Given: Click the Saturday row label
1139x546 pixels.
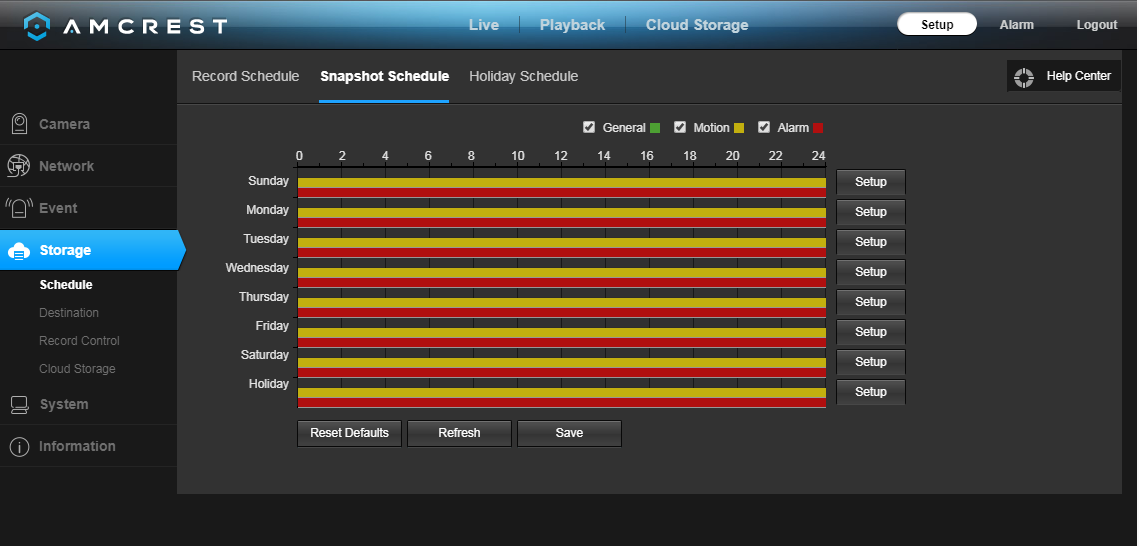Looking at the screenshot, I should click(x=265, y=355).
